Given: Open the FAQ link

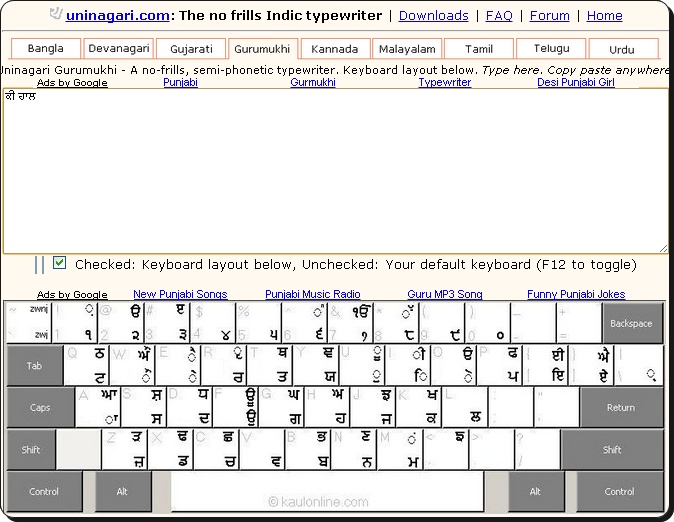Looking at the screenshot, I should pos(499,15).
